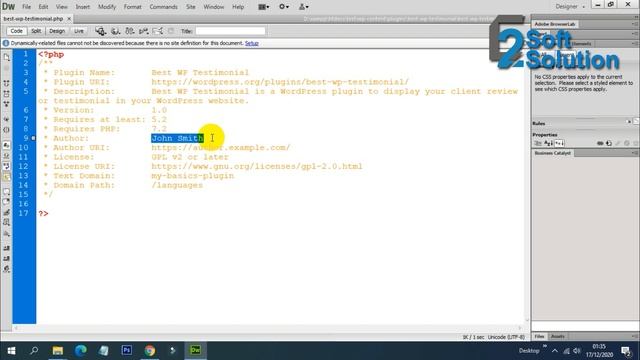Image resolution: width=640 pixels, height=360 pixels.
Task: Click the Open Documents icon in coding toolbar
Action: coord(7,58)
